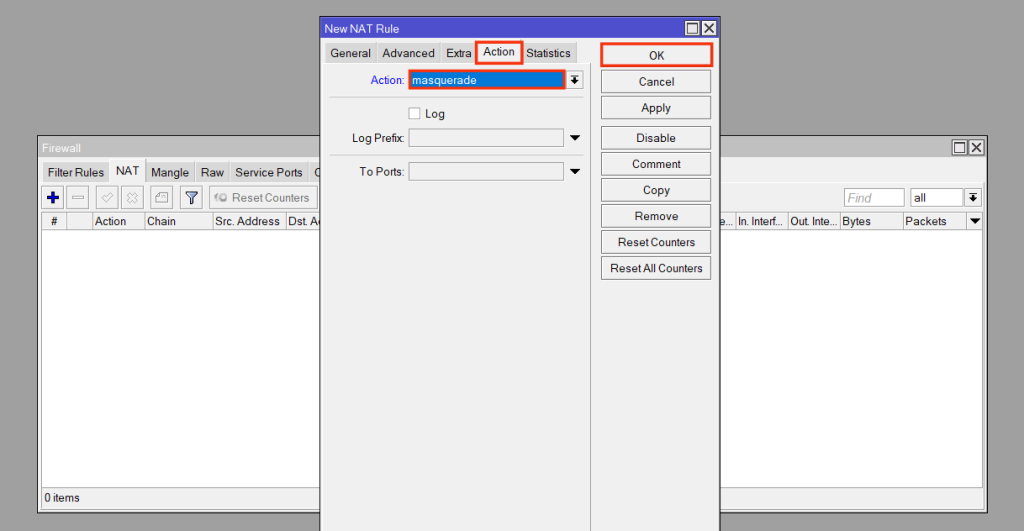
Task: Open the 'all' filter dropdown in Firewall
Action: (973, 198)
